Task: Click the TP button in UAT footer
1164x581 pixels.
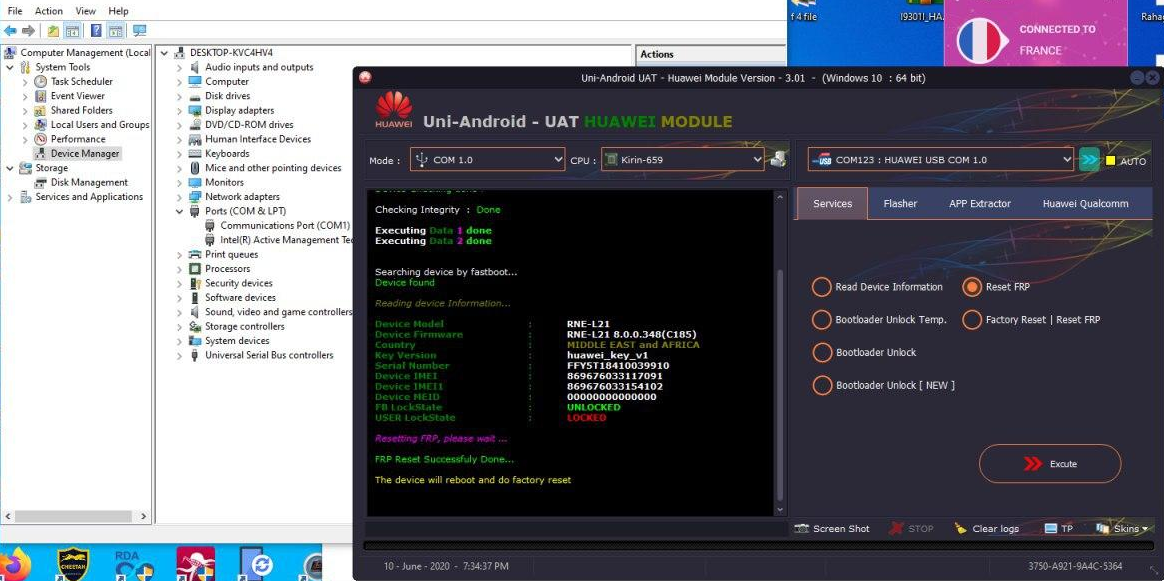Action: [1059, 528]
